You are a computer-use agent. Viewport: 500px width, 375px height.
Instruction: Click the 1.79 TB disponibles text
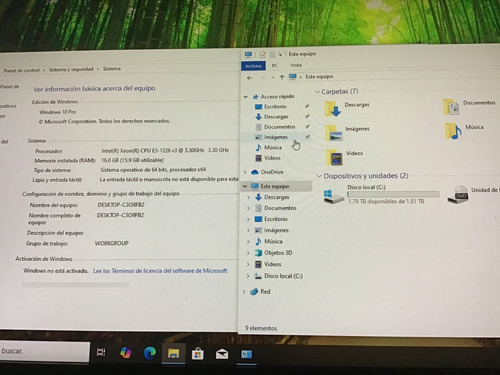(x=386, y=201)
